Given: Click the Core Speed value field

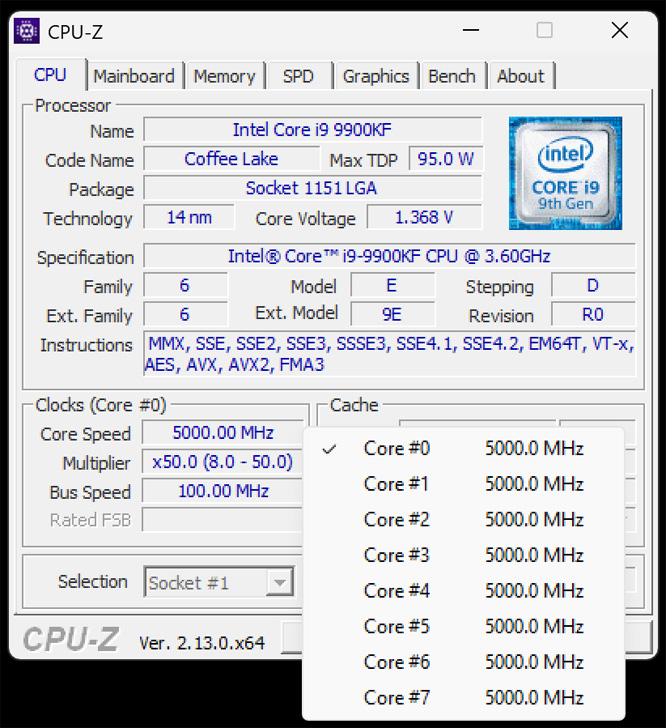Looking at the screenshot, I should click(x=224, y=433).
